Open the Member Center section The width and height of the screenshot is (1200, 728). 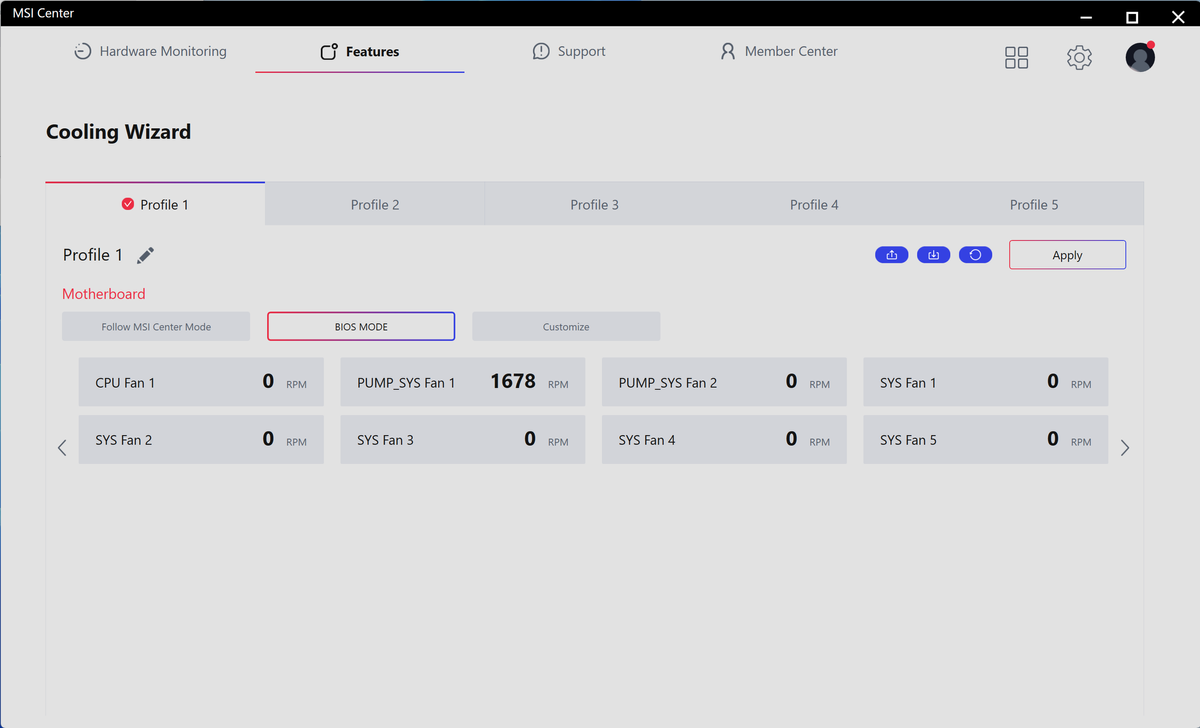tap(779, 51)
